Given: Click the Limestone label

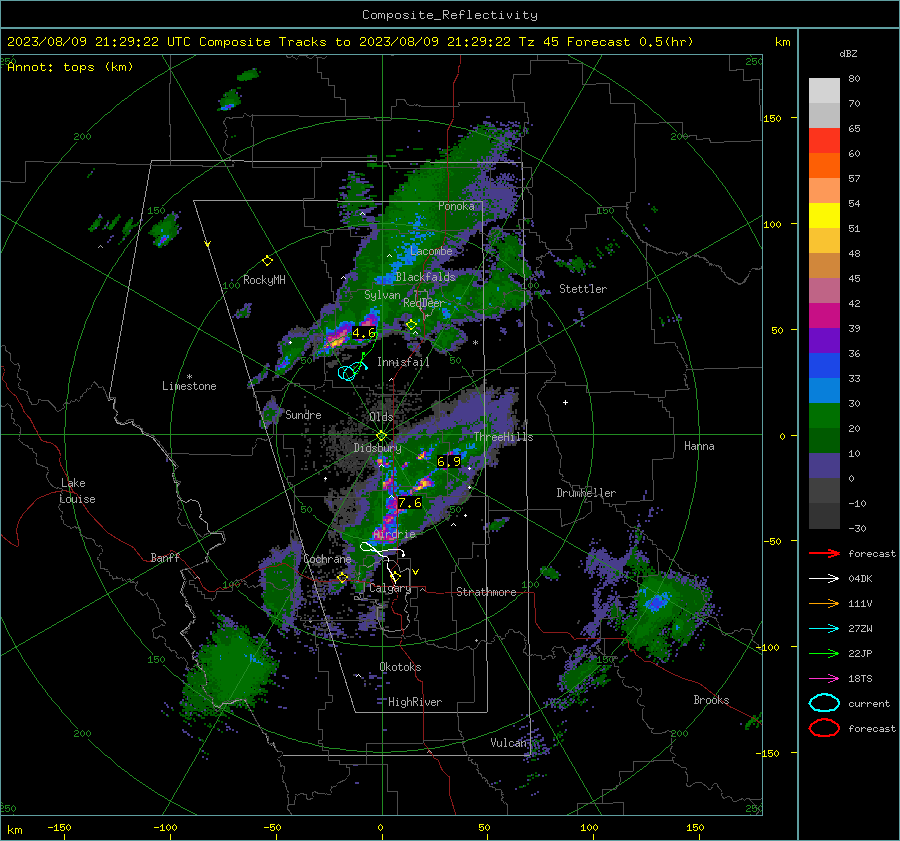Looking at the screenshot, I should (189, 386).
